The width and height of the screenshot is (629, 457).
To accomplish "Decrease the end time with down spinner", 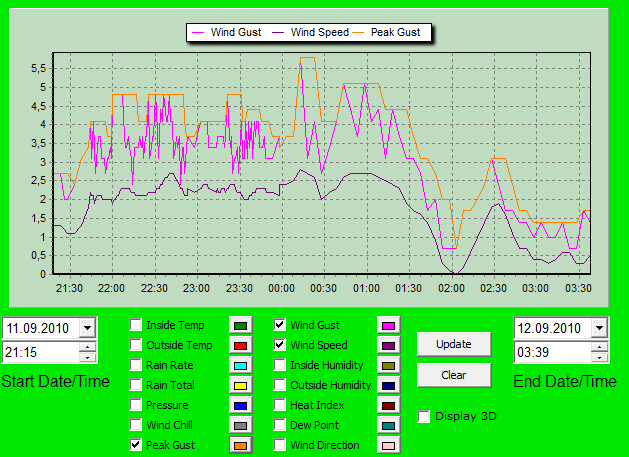I will pos(598,357).
